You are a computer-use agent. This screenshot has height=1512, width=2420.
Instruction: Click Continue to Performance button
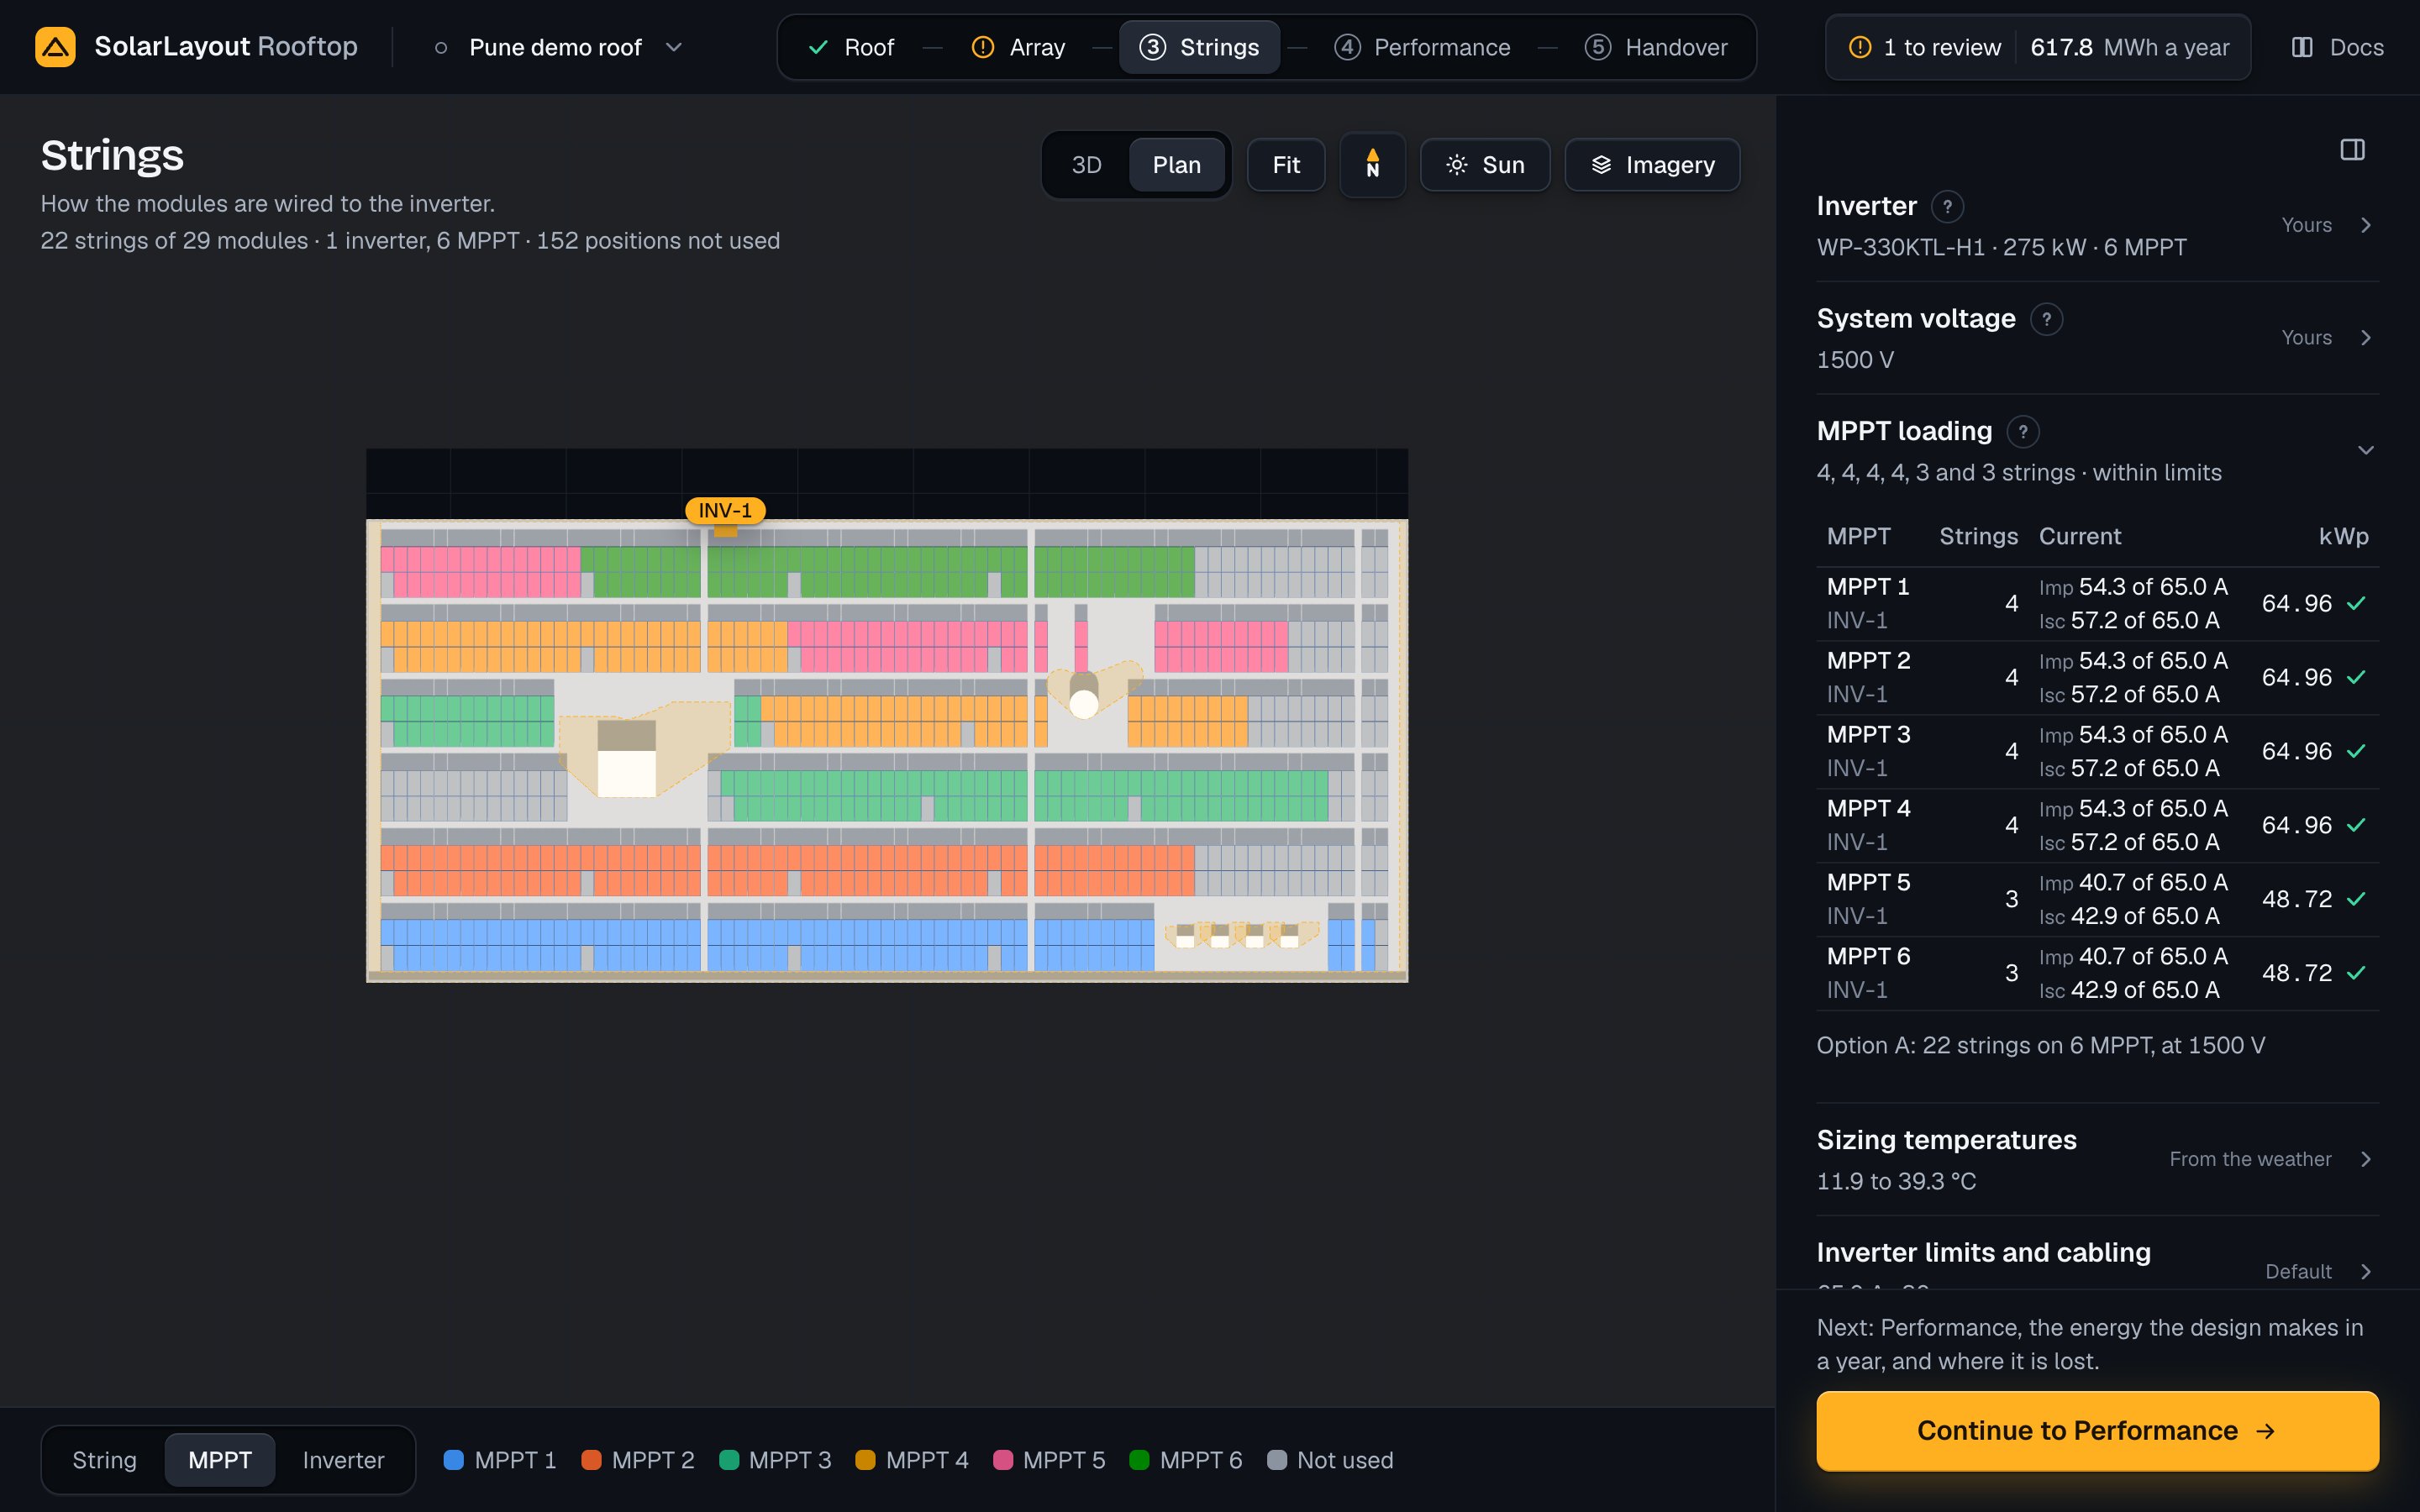[2097, 1430]
